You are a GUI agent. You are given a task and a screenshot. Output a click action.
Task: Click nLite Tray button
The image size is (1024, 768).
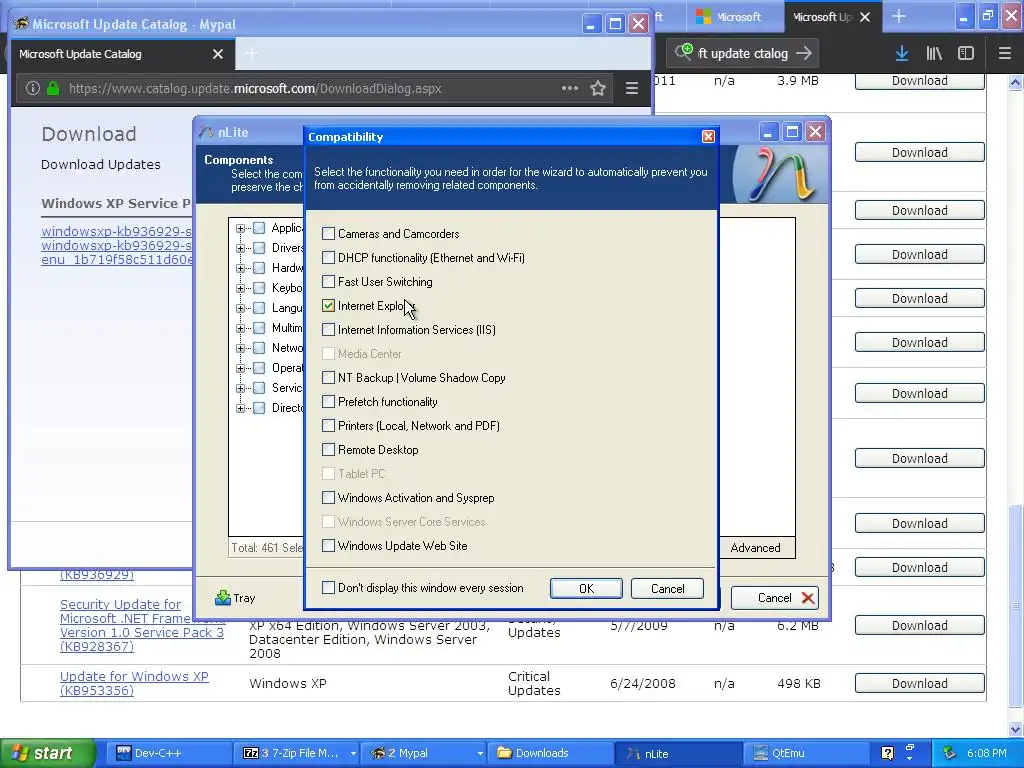(x=236, y=598)
